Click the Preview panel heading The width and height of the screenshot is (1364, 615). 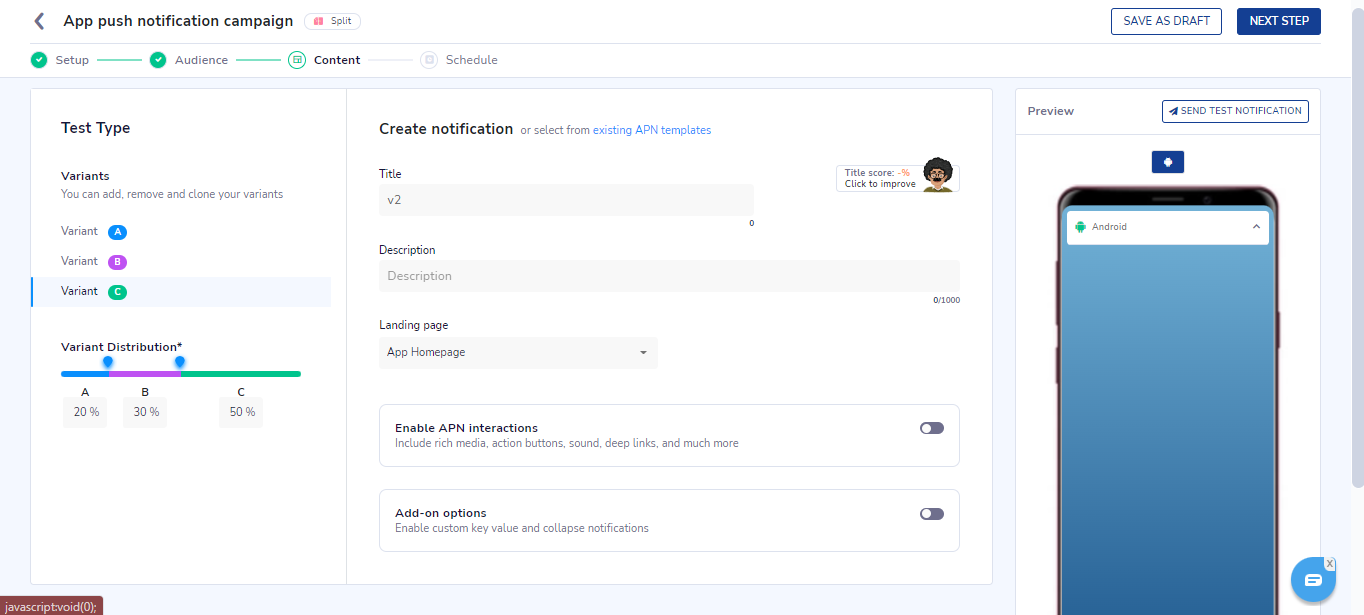click(x=1051, y=111)
